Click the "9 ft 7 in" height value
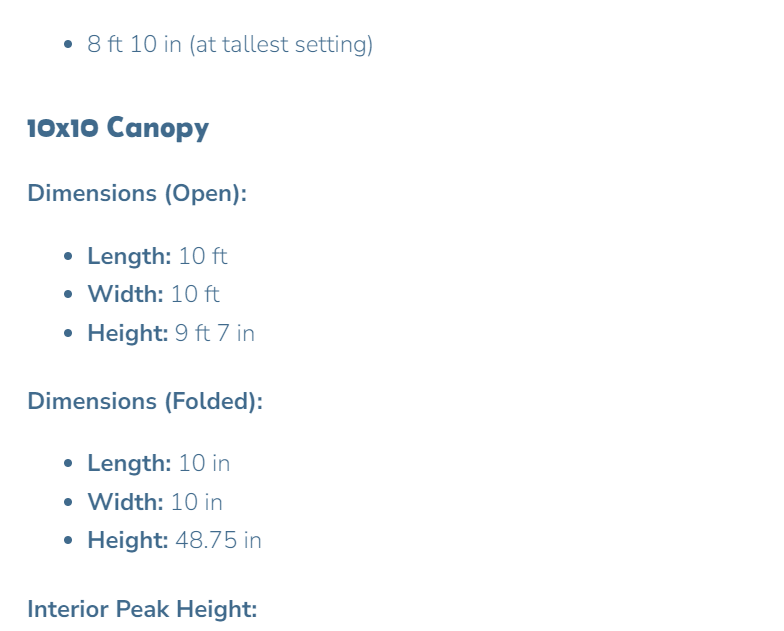784x631 pixels. click(215, 333)
